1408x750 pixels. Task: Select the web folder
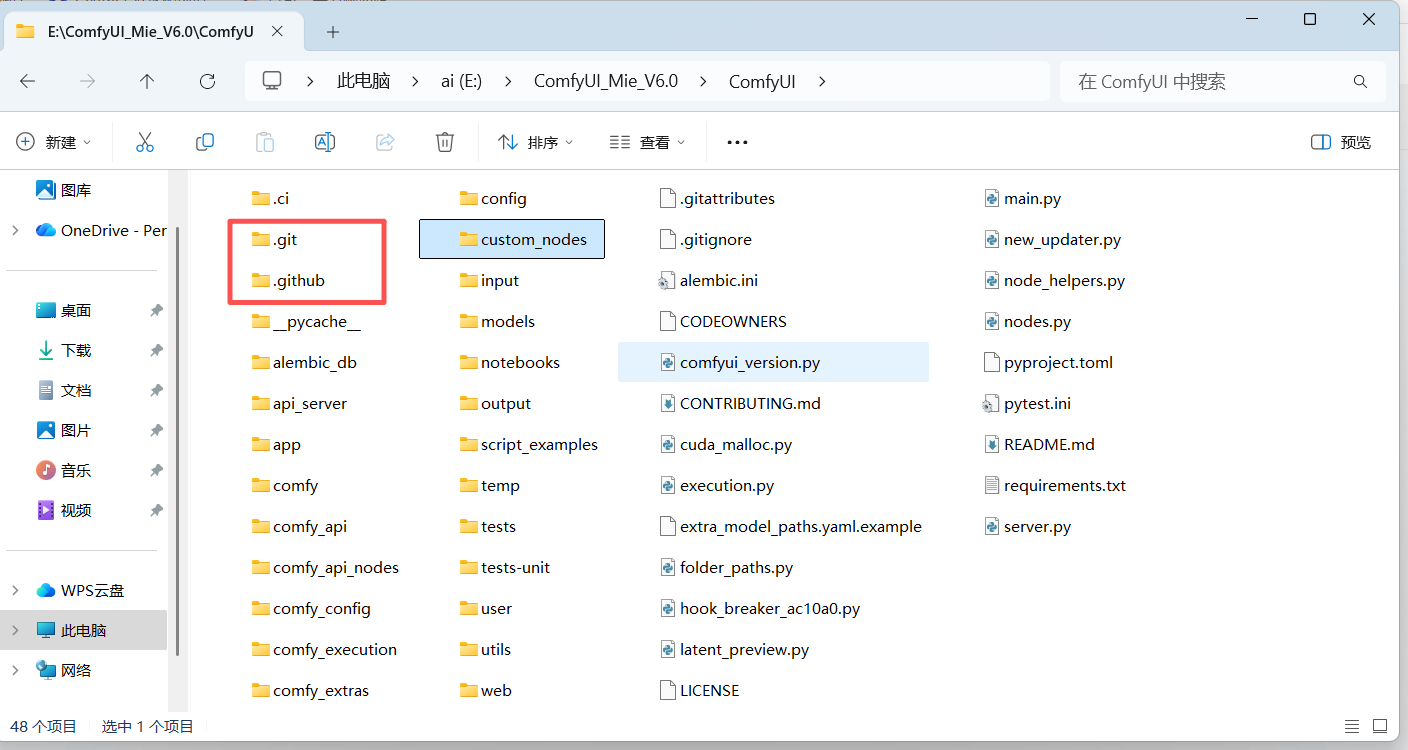[485, 690]
